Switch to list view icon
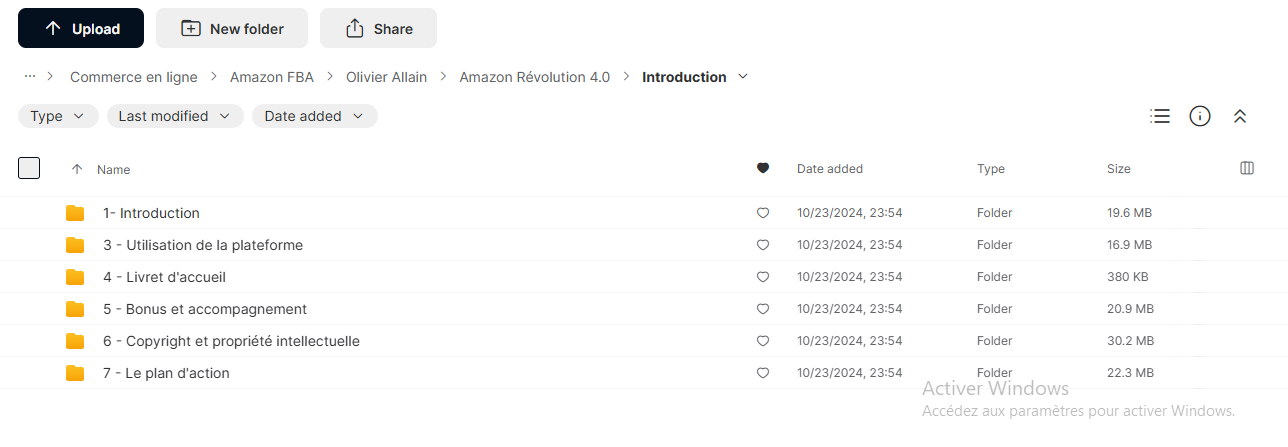Image resolution: width=1288 pixels, height=447 pixels. tap(1160, 116)
